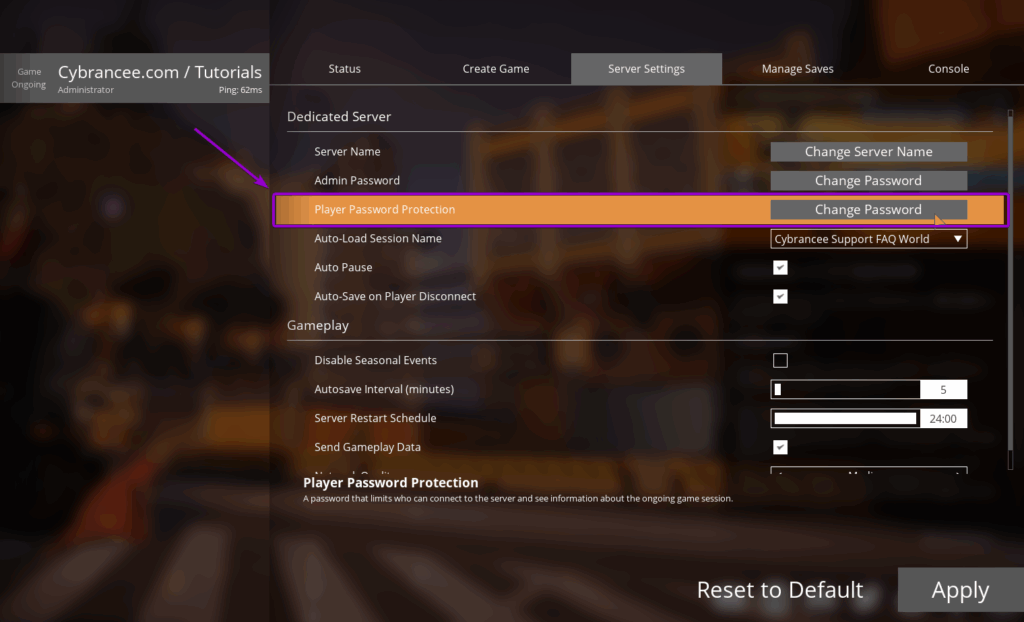
Task: Enable Disable Seasonal Events
Action: coord(780,360)
